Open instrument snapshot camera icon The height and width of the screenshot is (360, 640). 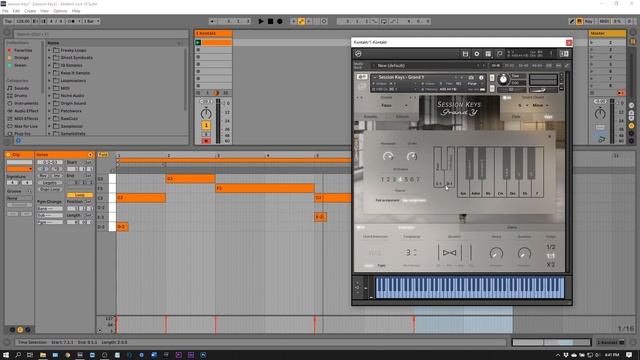pyautogui.click(x=471, y=78)
